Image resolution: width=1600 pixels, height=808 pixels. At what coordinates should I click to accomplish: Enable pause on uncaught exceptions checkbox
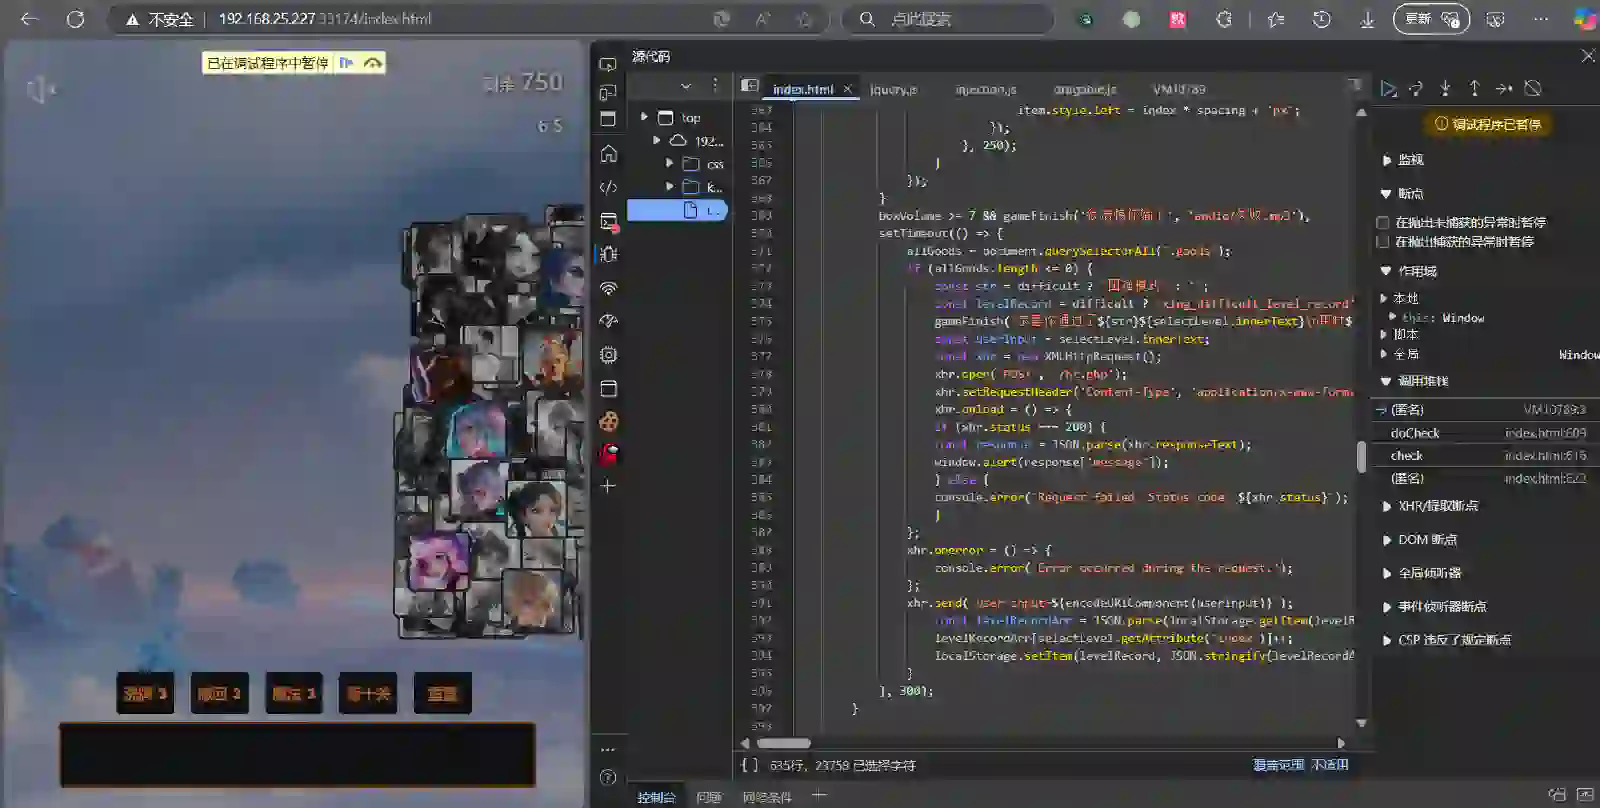click(x=1383, y=223)
